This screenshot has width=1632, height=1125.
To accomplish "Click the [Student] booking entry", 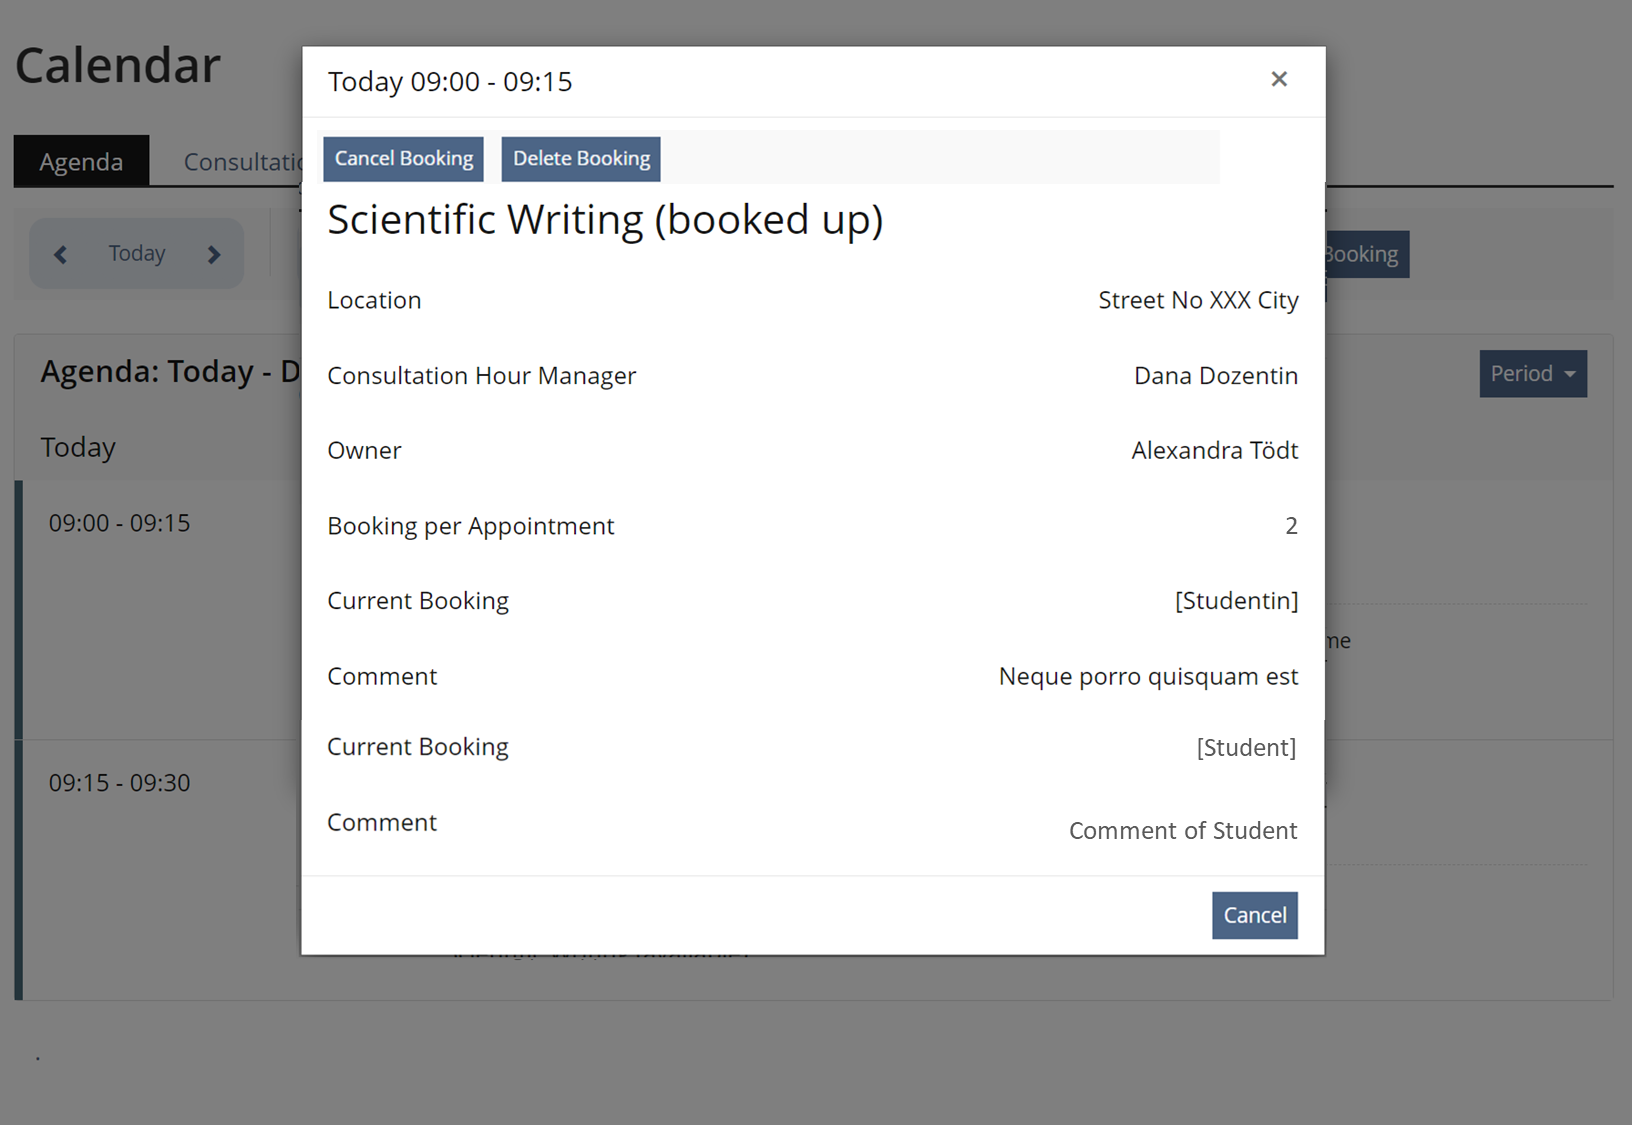I will 1246,748.
